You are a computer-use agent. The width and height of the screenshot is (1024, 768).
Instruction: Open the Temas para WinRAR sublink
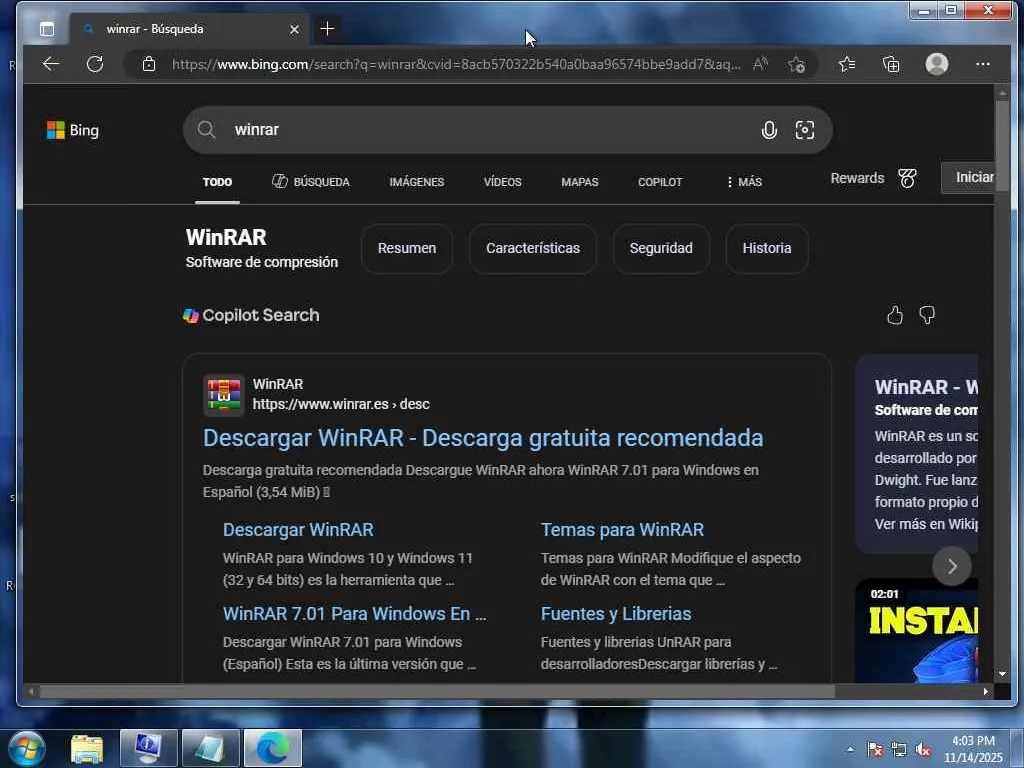coord(622,530)
